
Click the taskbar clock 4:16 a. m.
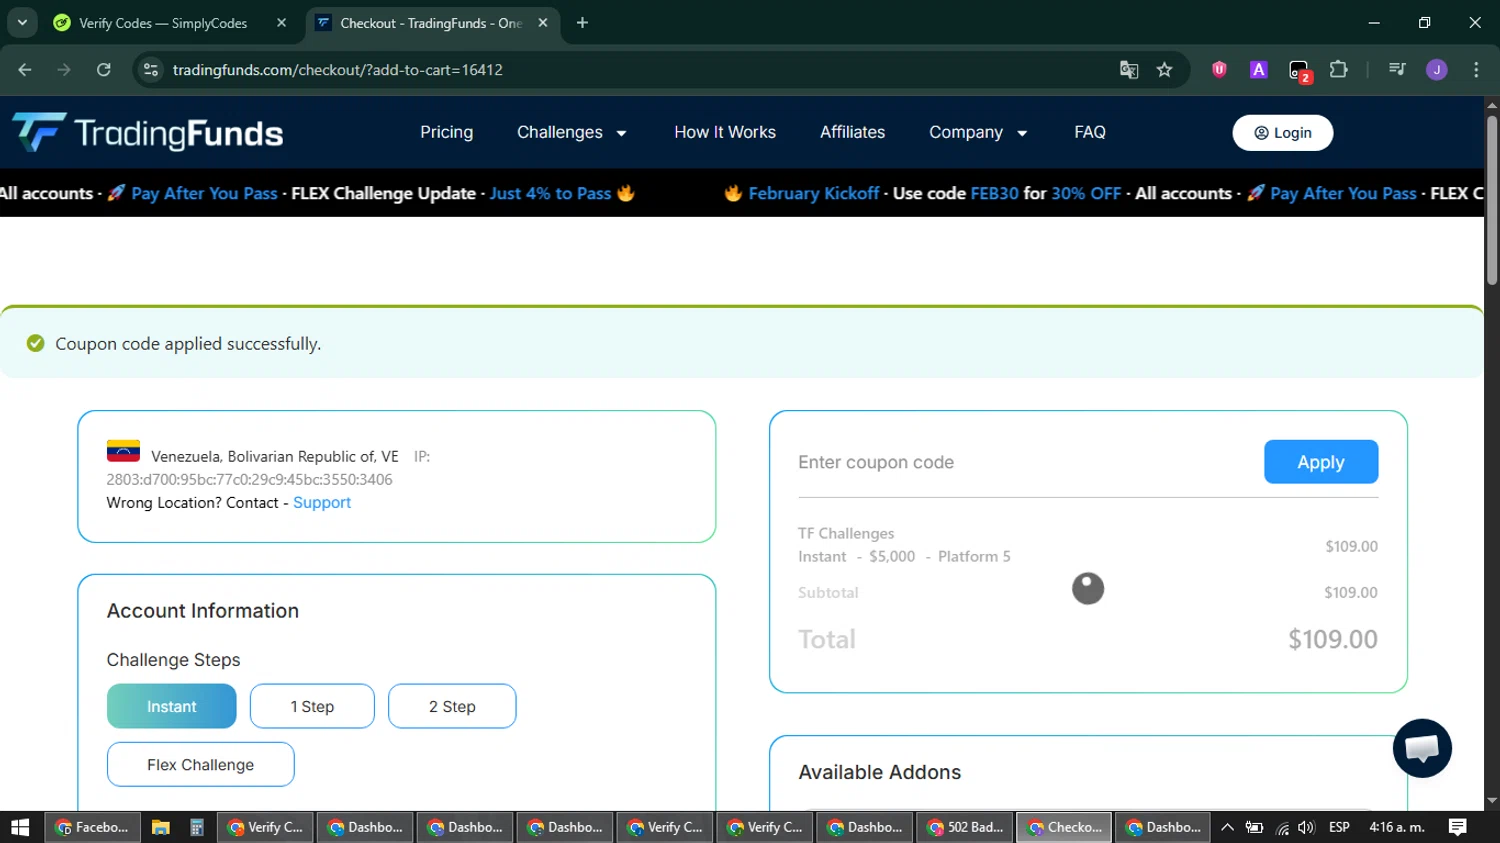coord(1397,827)
